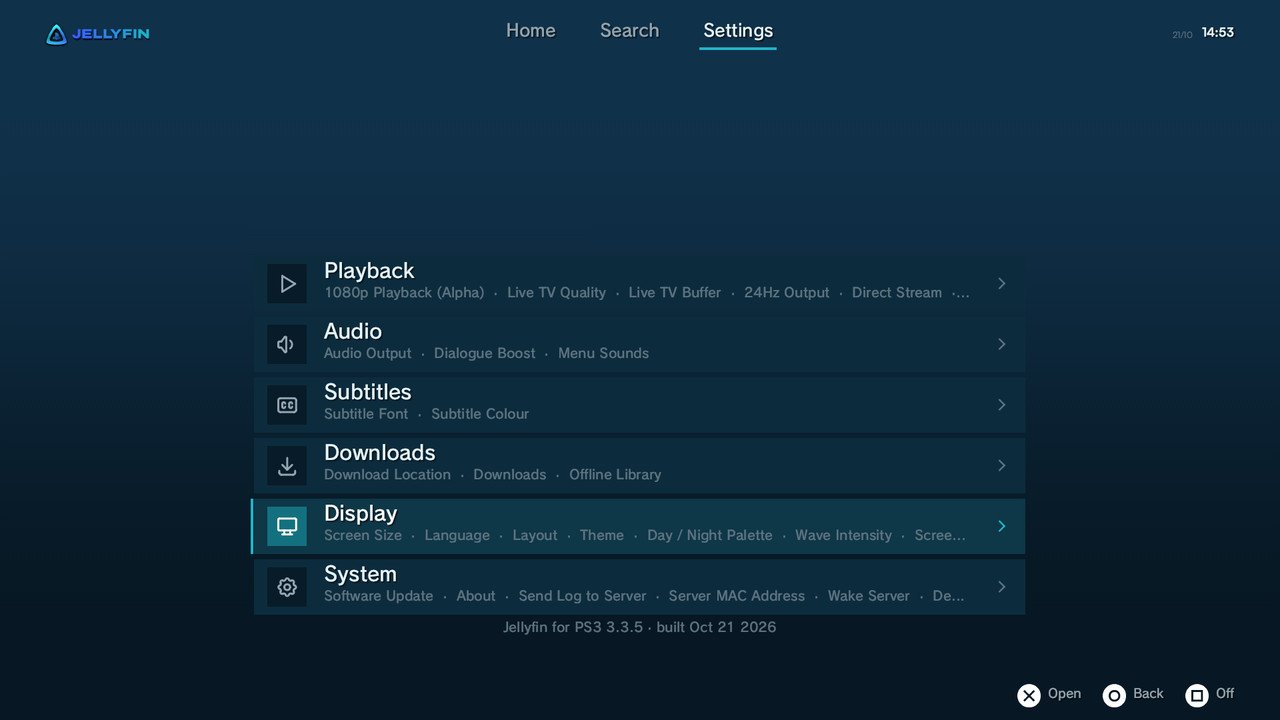Click the Downloads arrow icon
Viewport: 1280px width, 720px height.
(x=287, y=466)
